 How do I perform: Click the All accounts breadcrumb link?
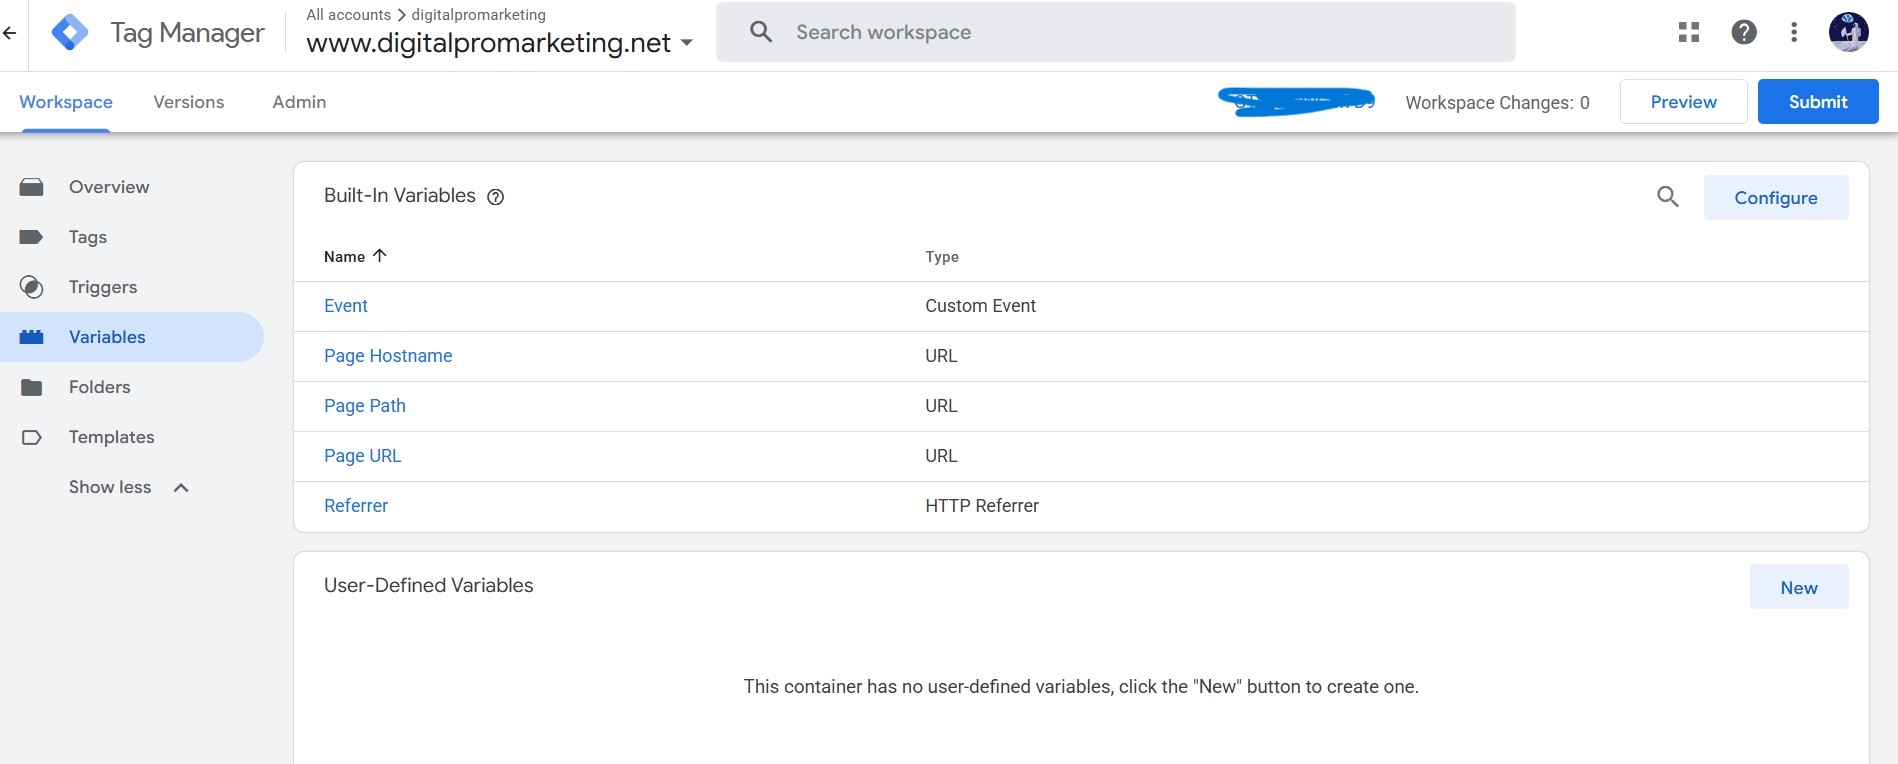point(348,15)
